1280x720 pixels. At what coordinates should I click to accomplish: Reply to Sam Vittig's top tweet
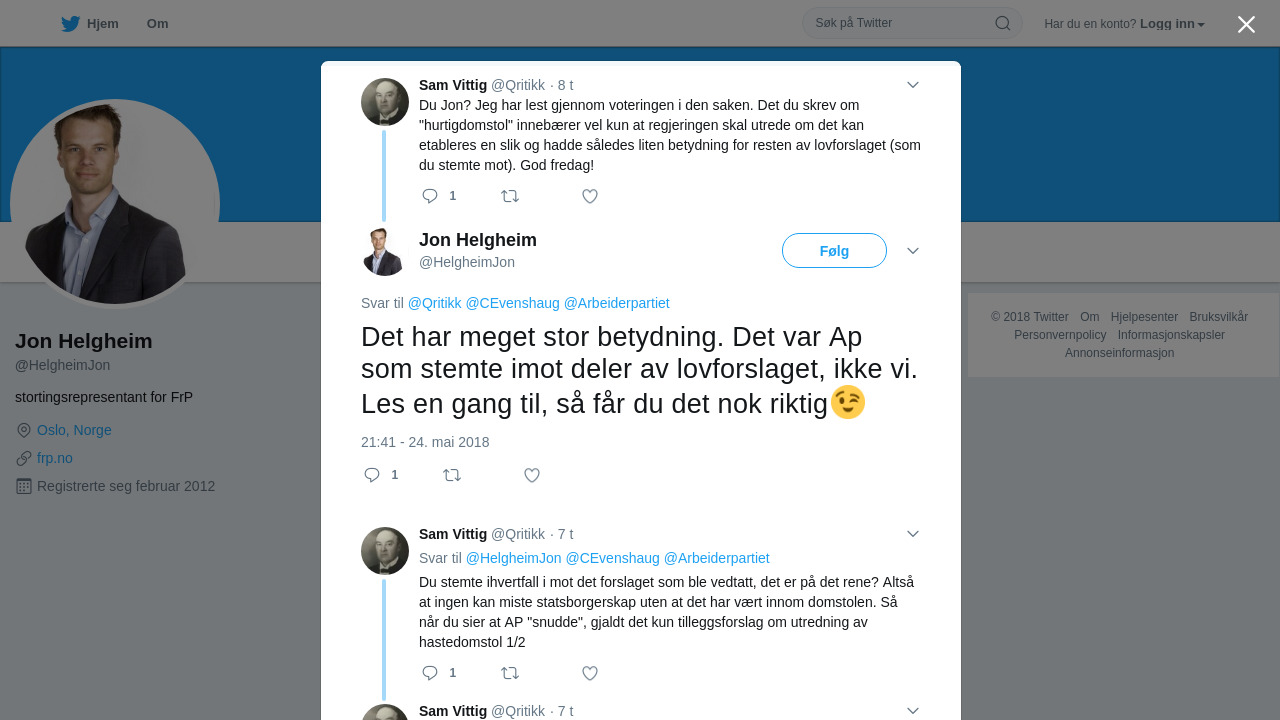tap(430, 196)
